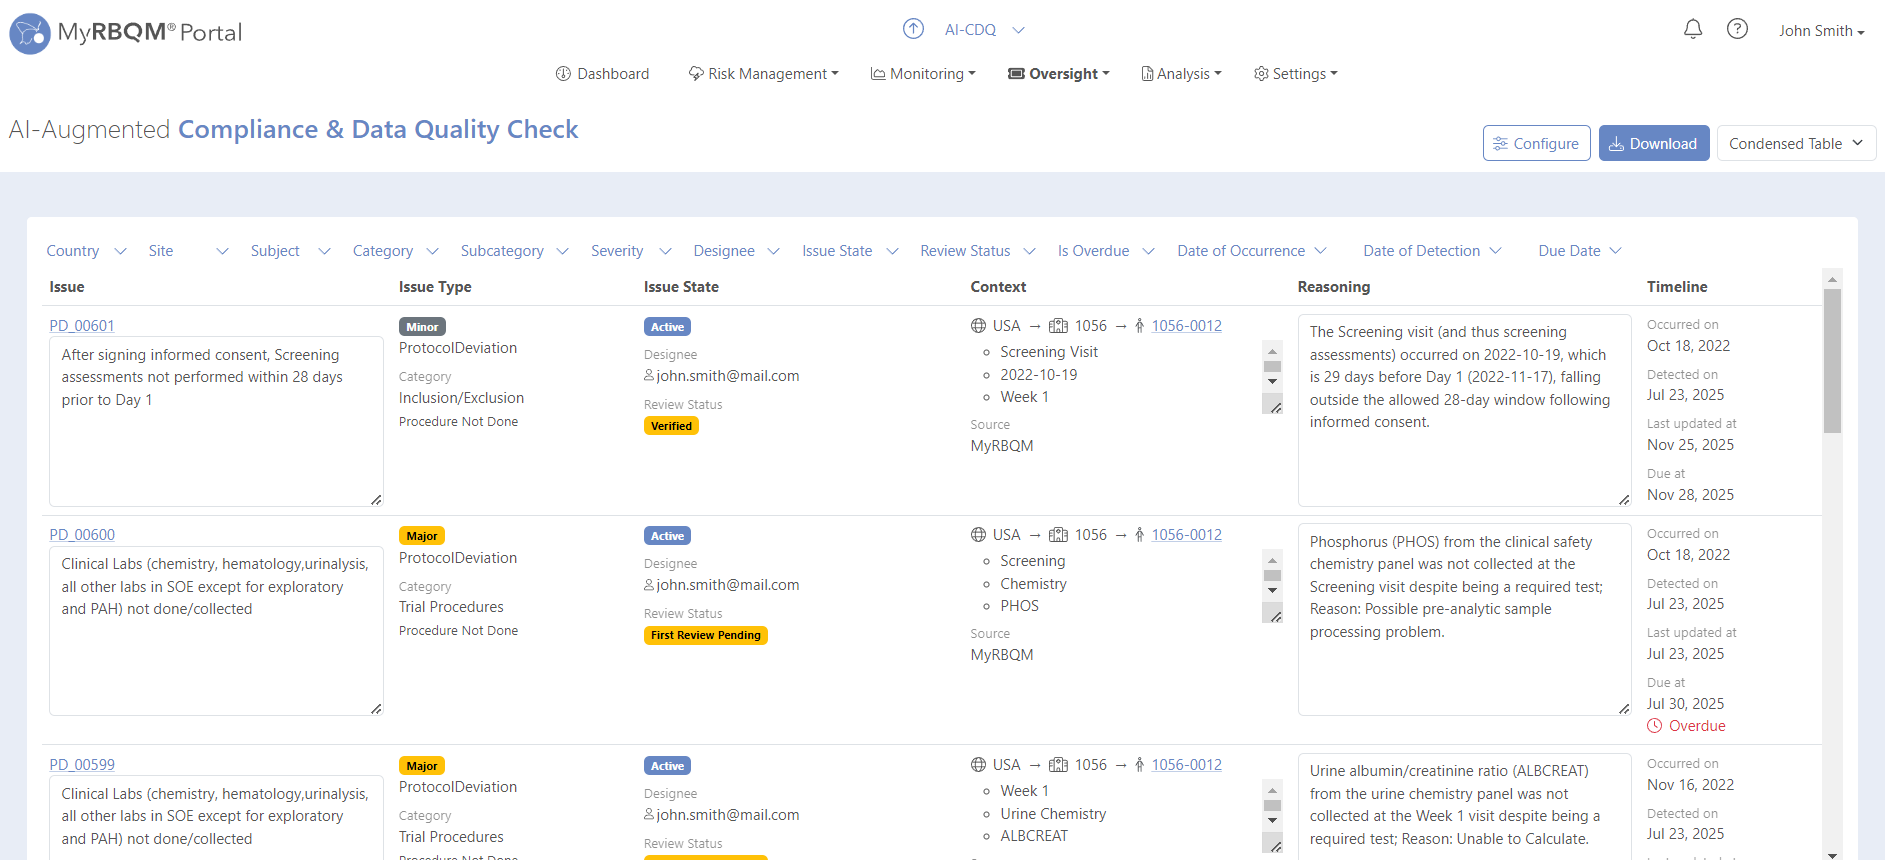Viewport: 1885px width, 860px height.
Task: Click the Configure button
Action: pos(1536,143)
